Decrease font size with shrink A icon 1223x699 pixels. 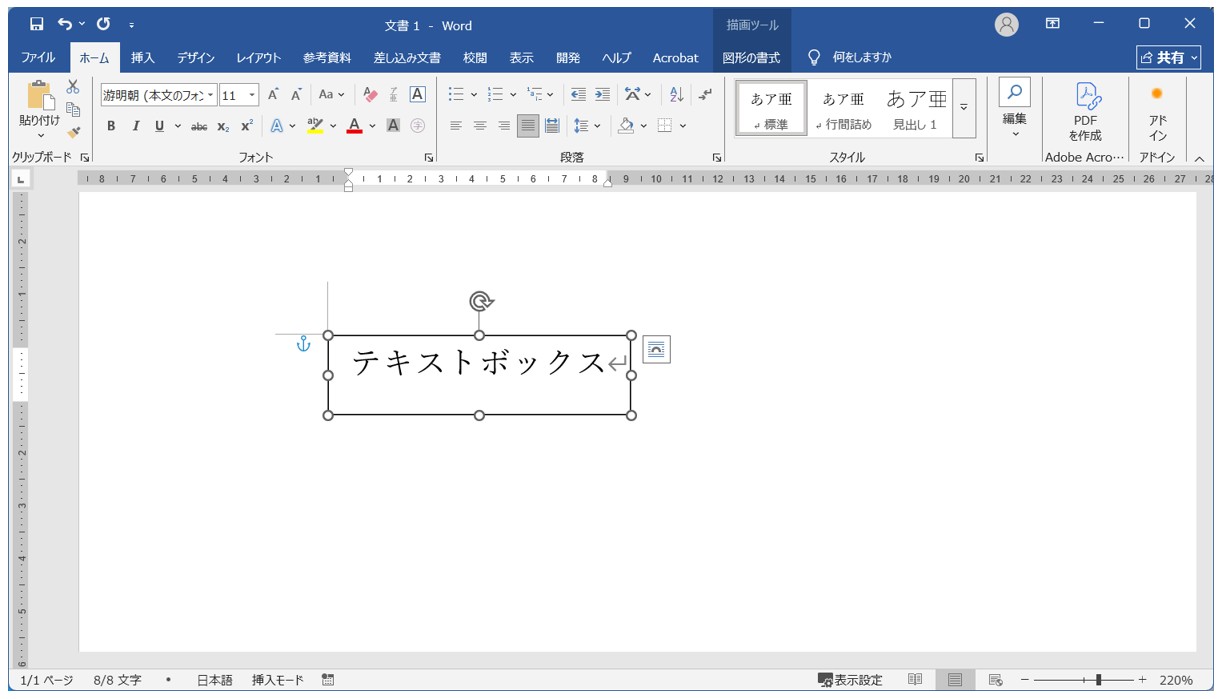click(296, 94)
